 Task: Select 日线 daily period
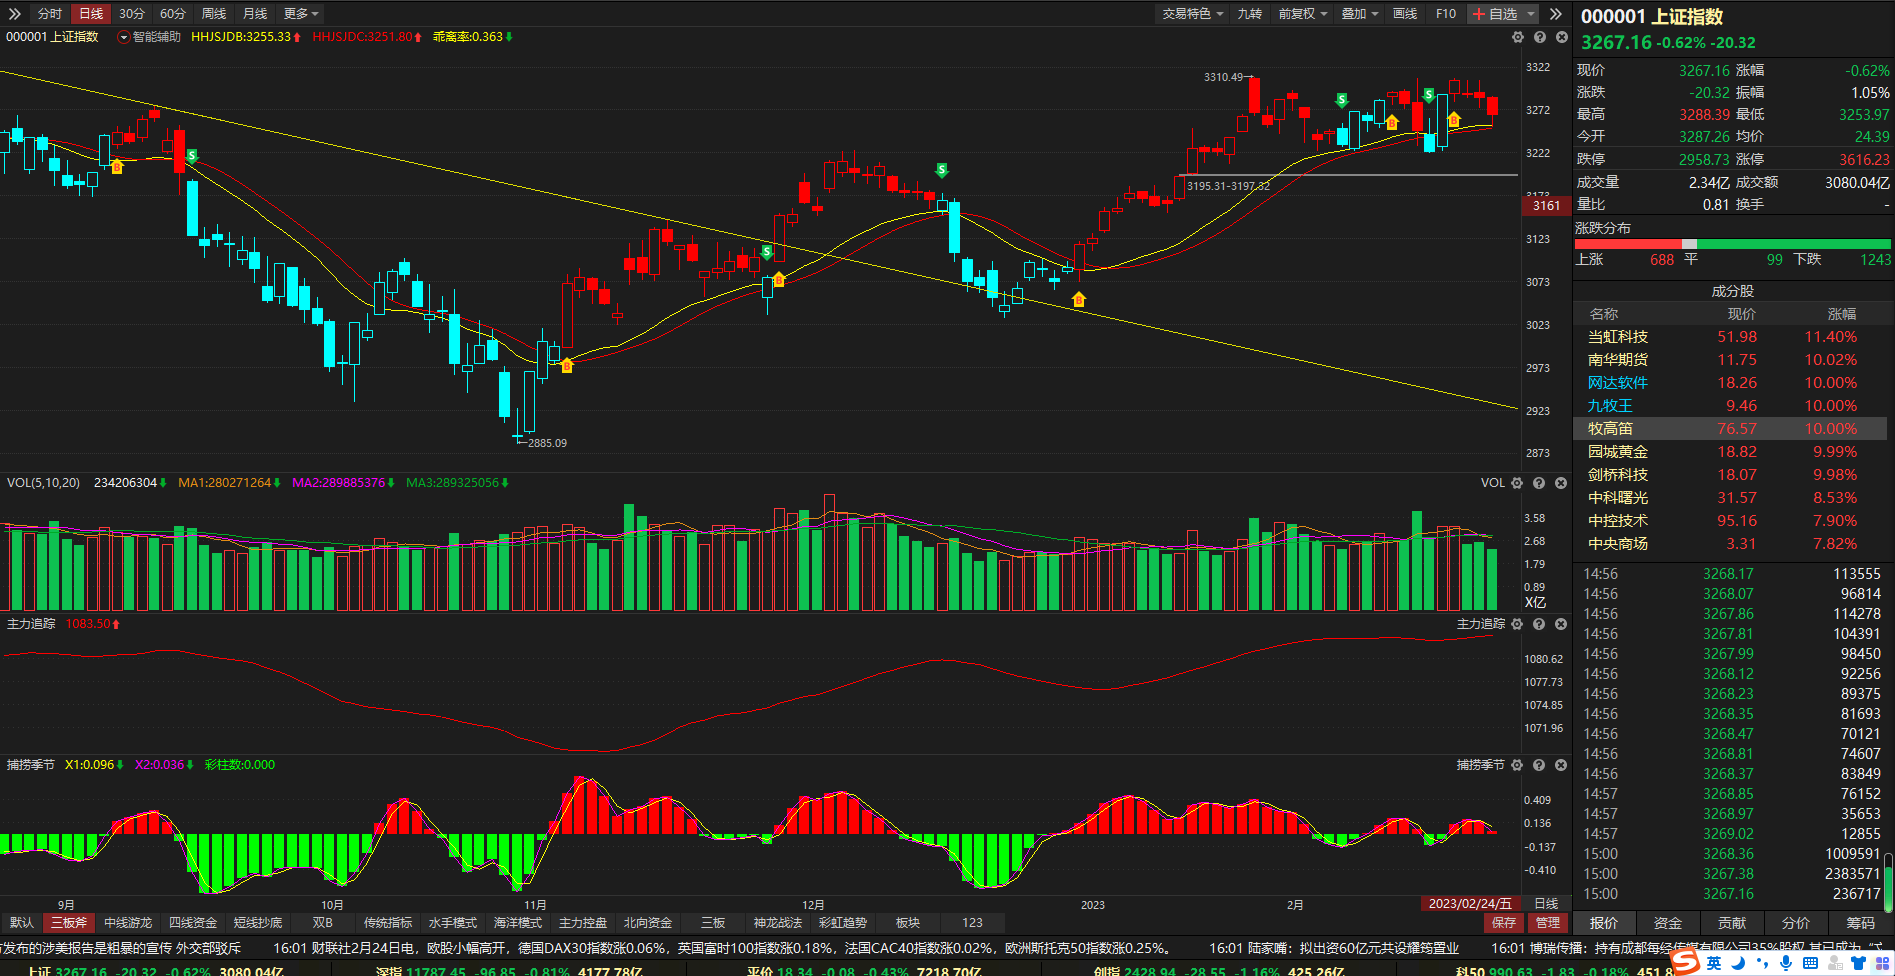pos(91,14)
